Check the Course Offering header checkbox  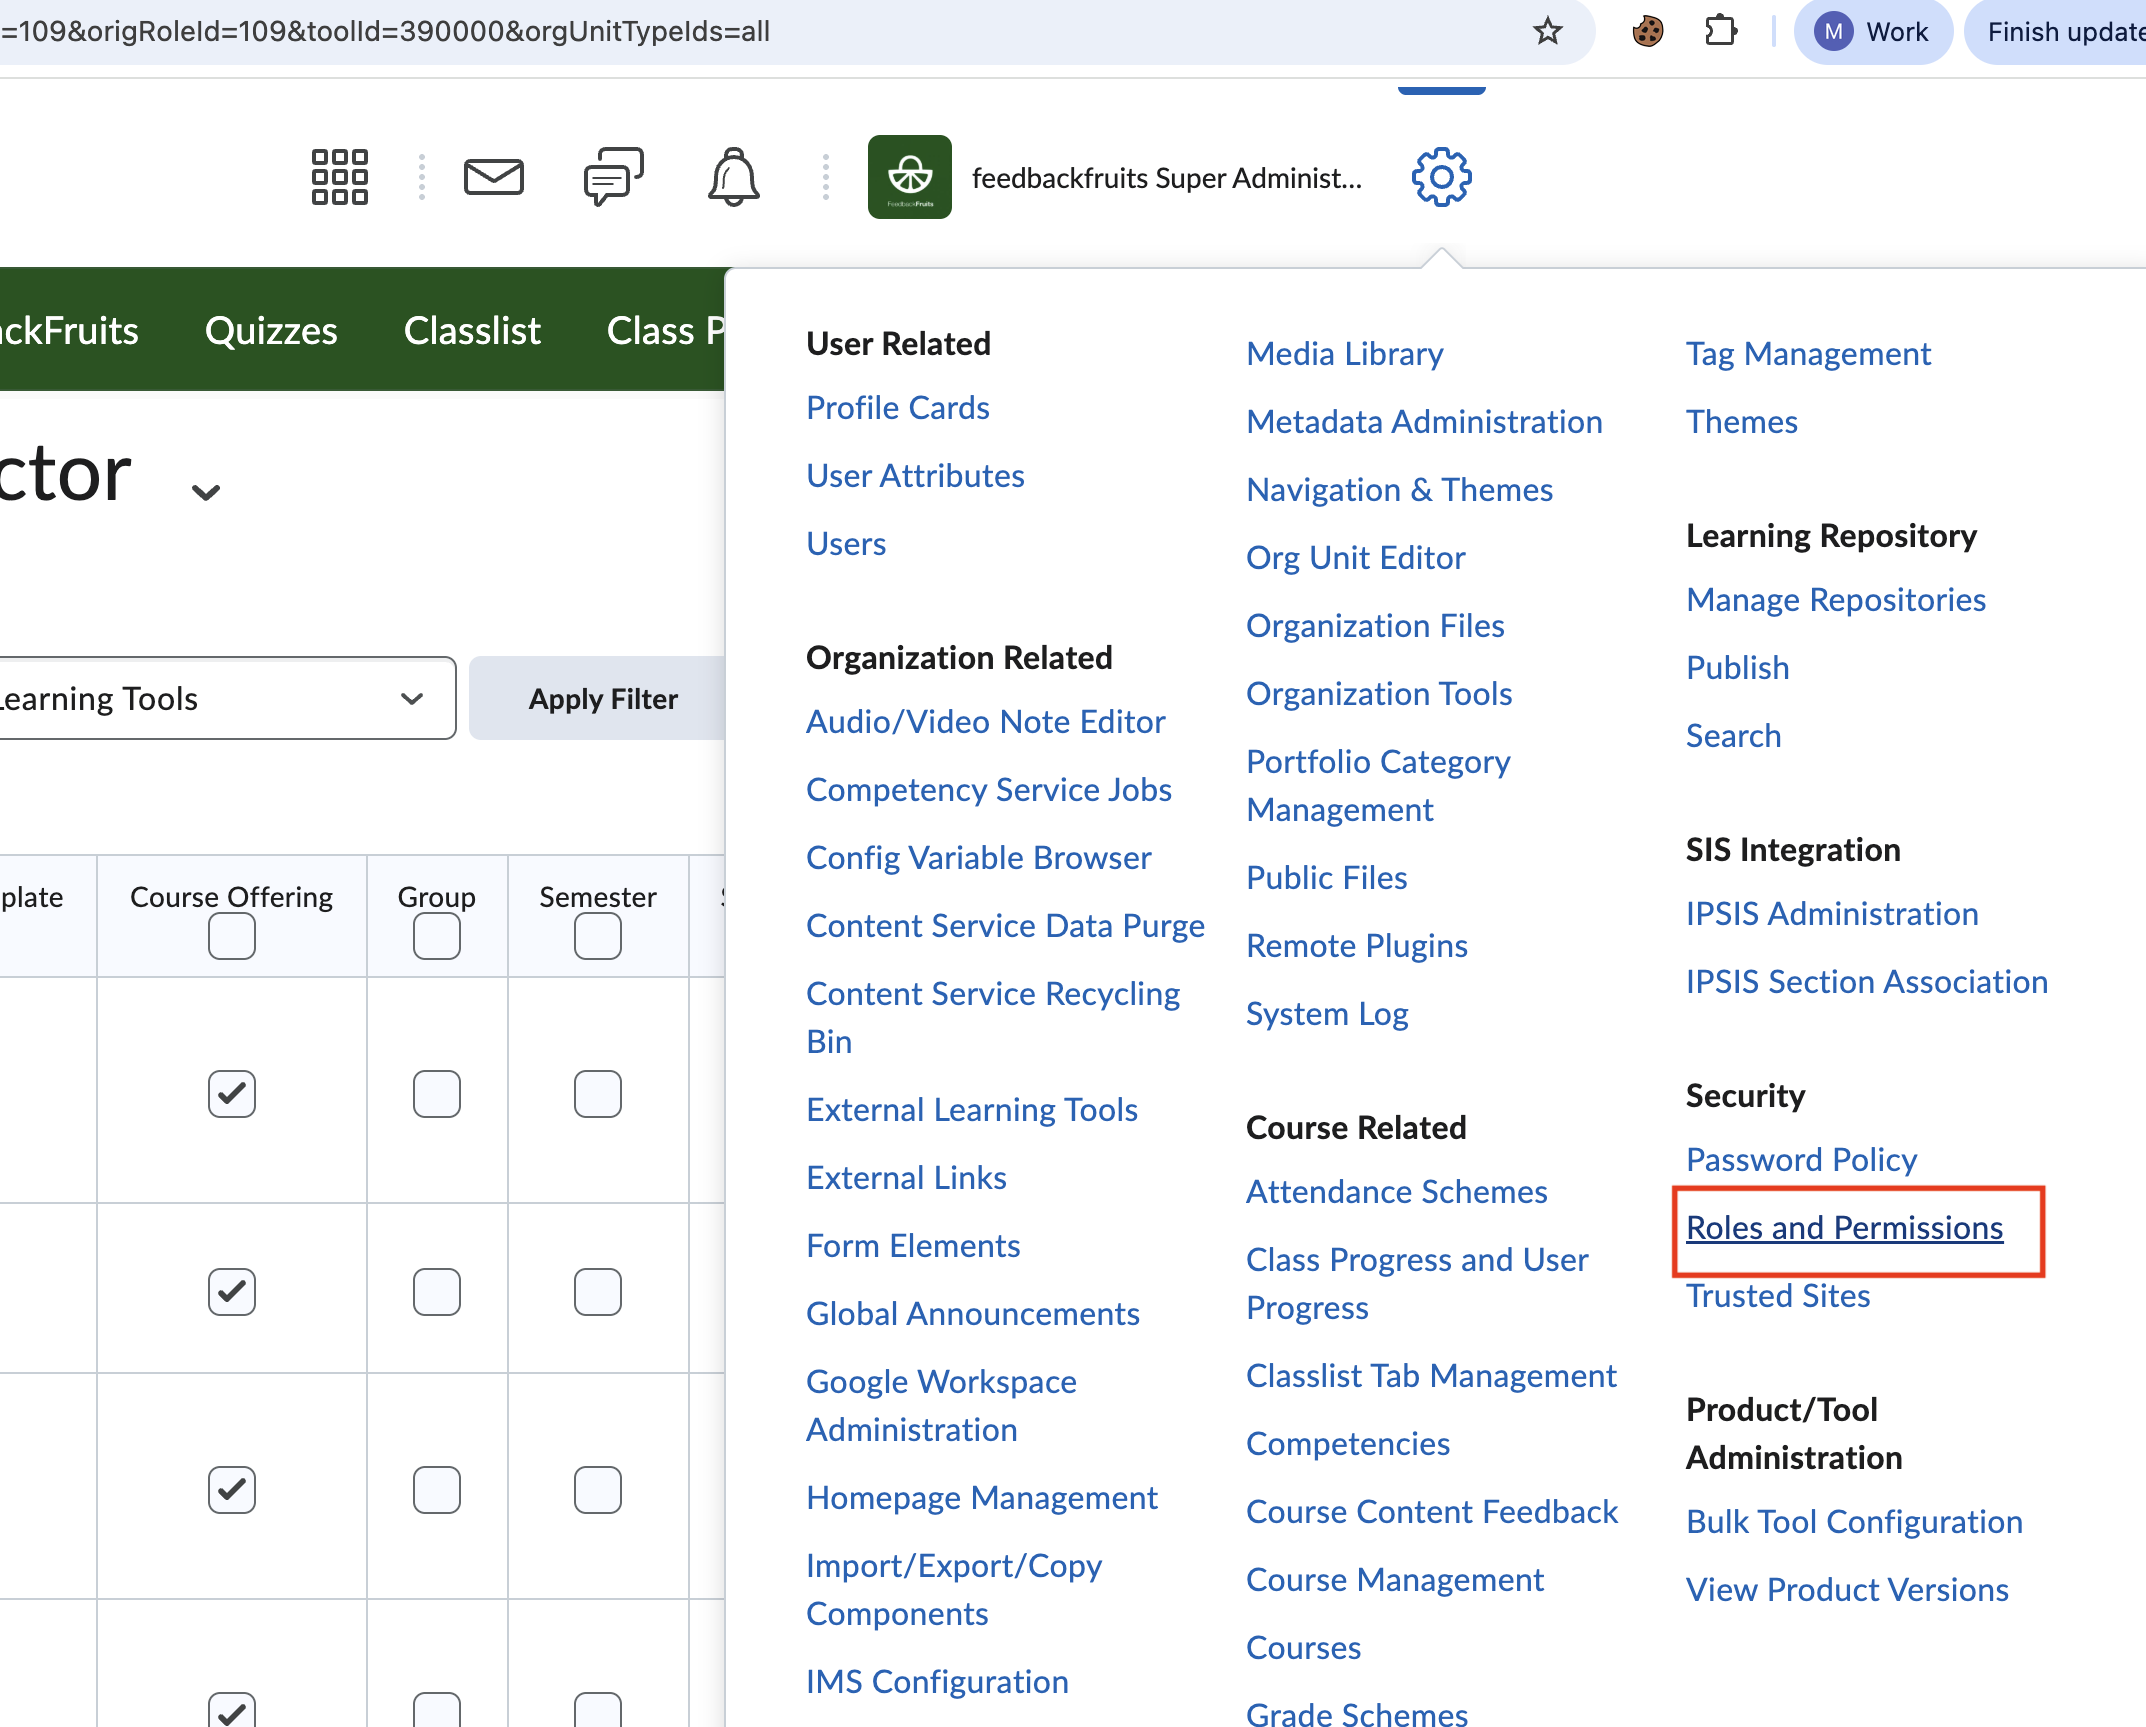[231, 936]
